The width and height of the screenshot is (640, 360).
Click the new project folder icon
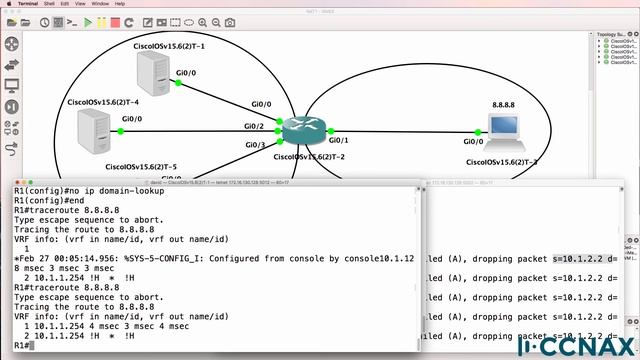12,22
